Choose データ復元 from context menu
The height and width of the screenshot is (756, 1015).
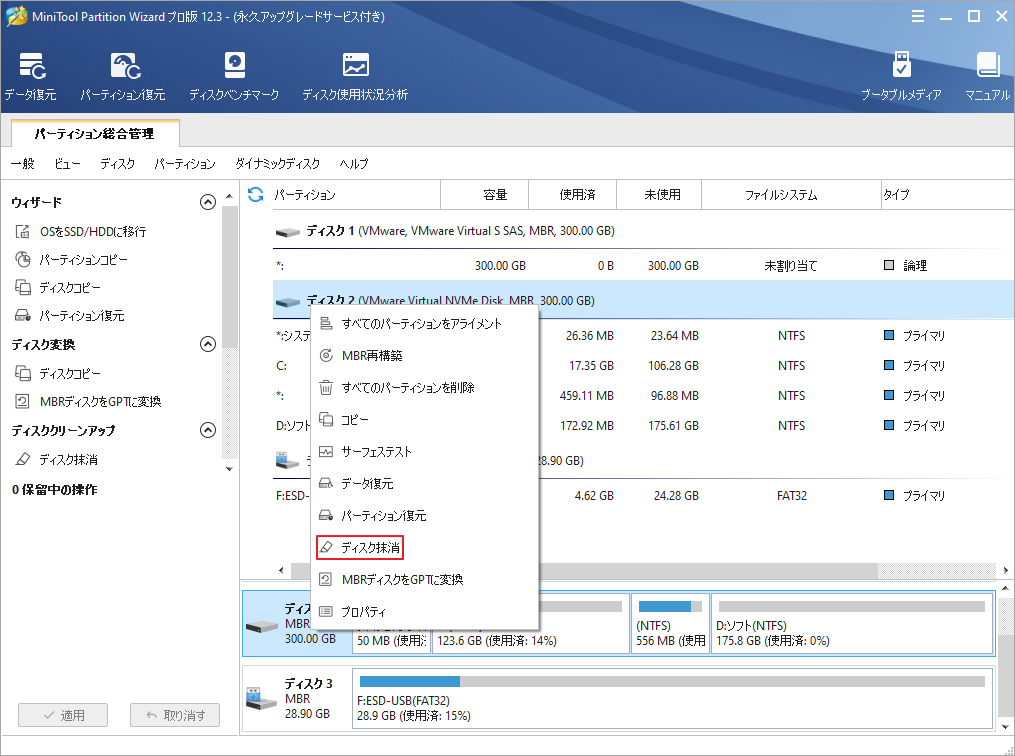coord(425,484)
